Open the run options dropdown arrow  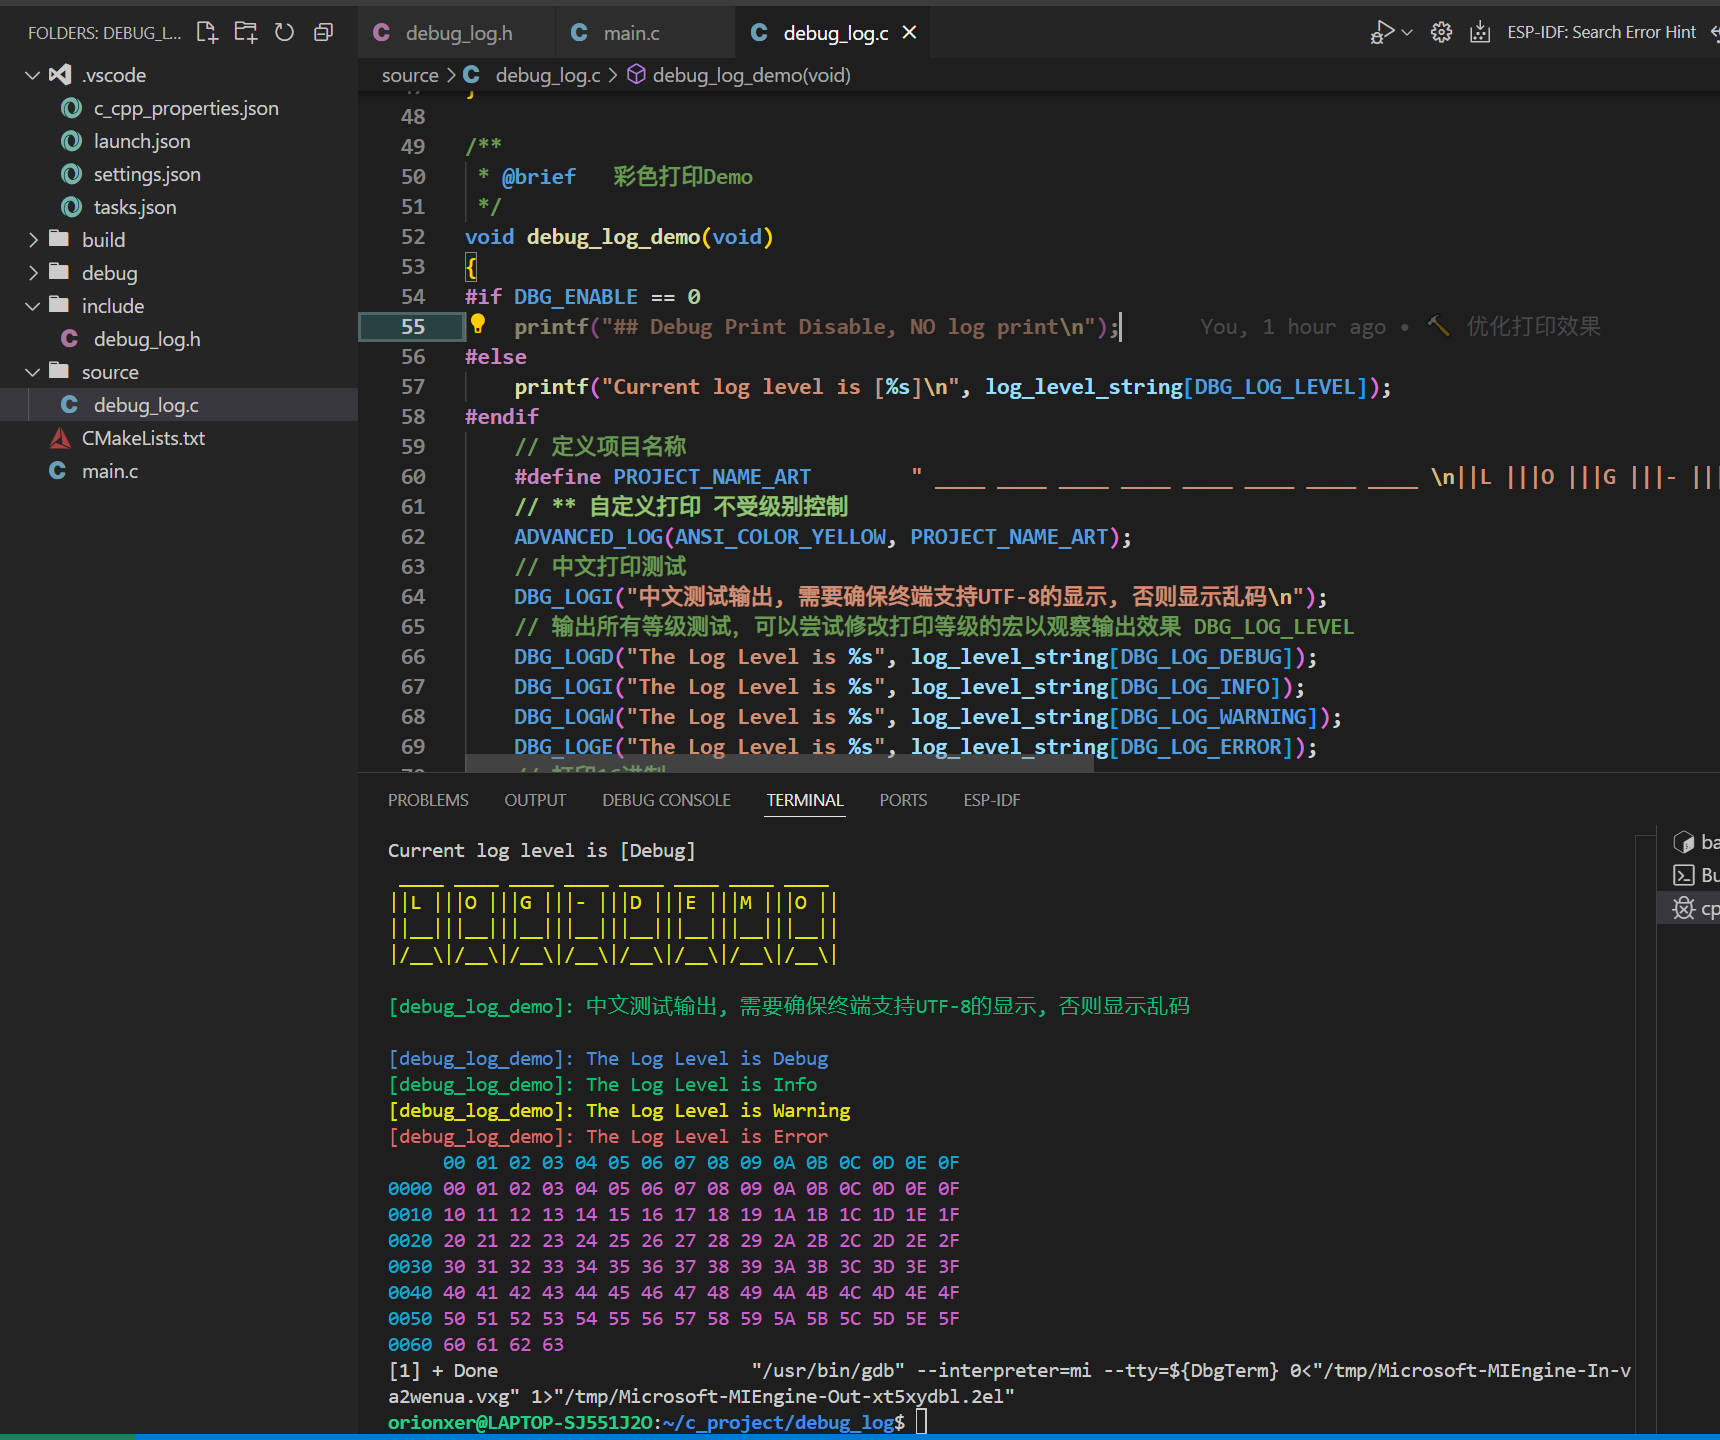1407,32
